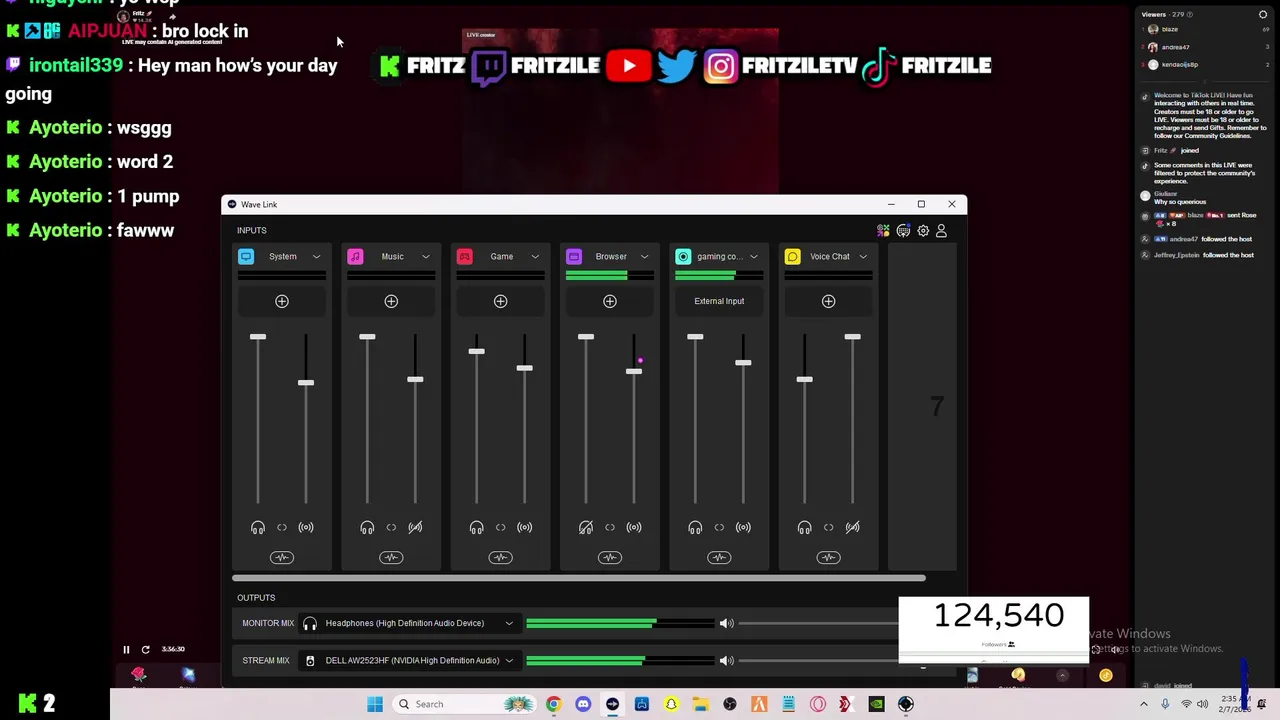Click the teal gaming co... channel icon
Viewport: 1280px width, 720px height.
click(x=683, y=256)
